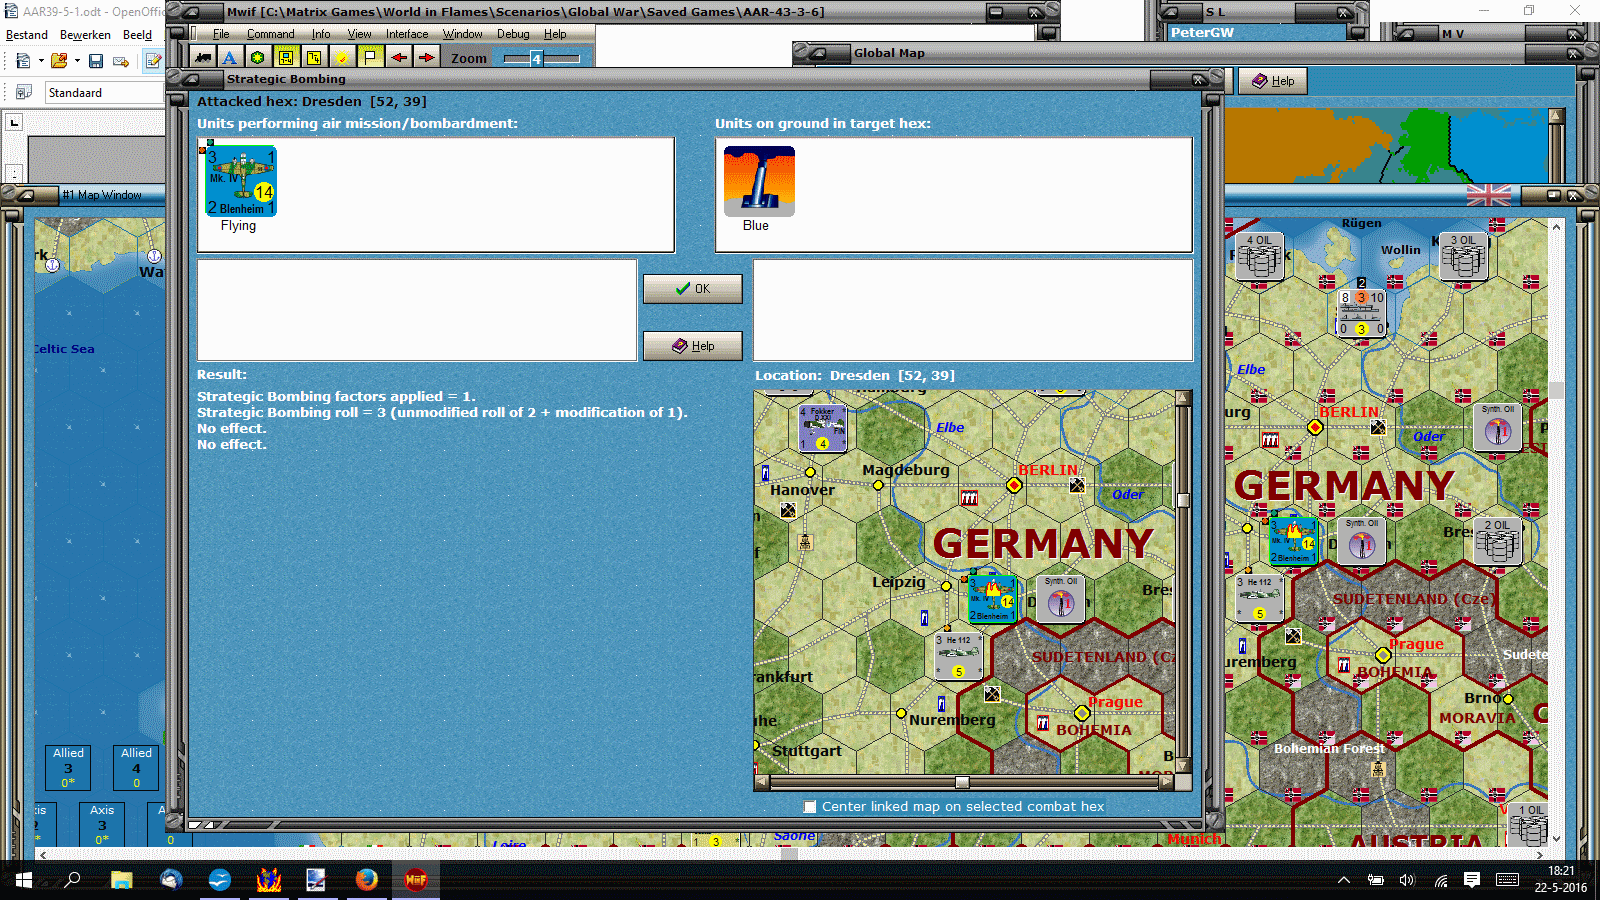Click the flag toolbar icon
This screenshot has height=900, width=1600.
tap(370, 58)
